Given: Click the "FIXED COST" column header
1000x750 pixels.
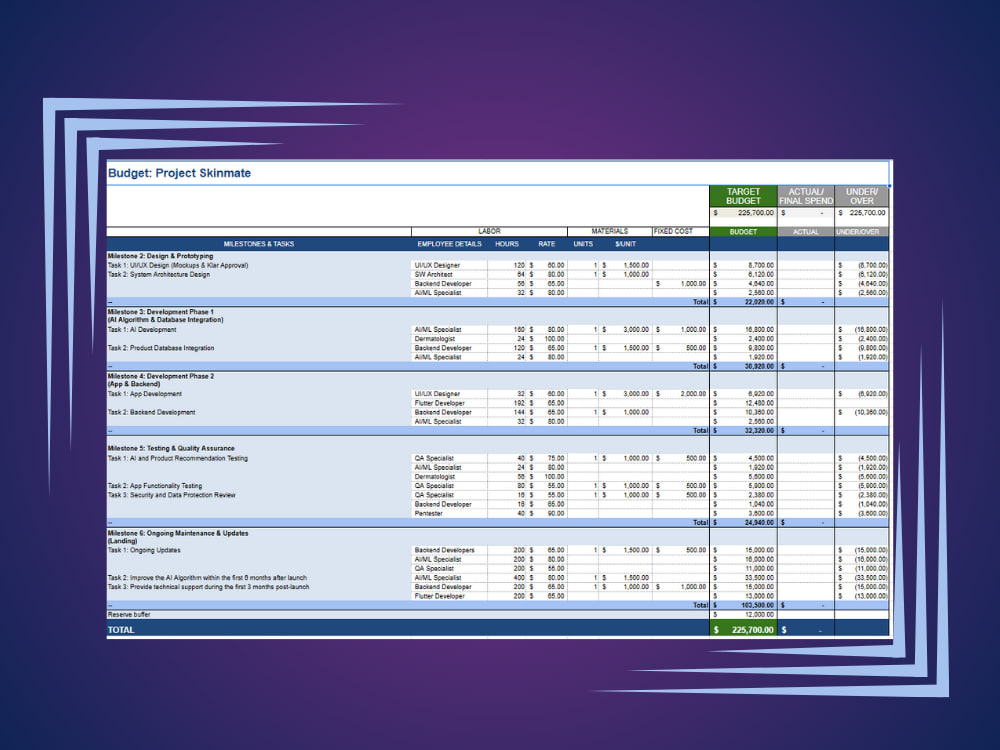Looking at the screenshot, I should click(x=673, y=231).
